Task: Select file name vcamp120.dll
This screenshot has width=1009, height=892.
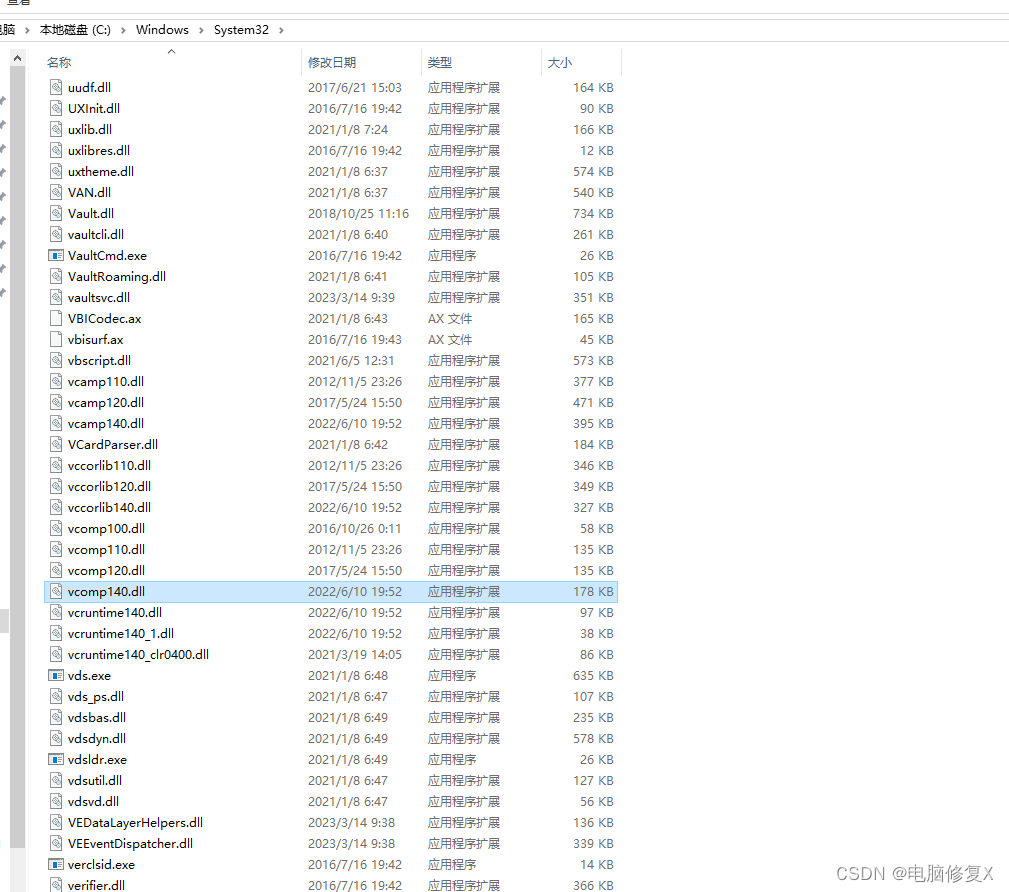Action: pos(106,403)
